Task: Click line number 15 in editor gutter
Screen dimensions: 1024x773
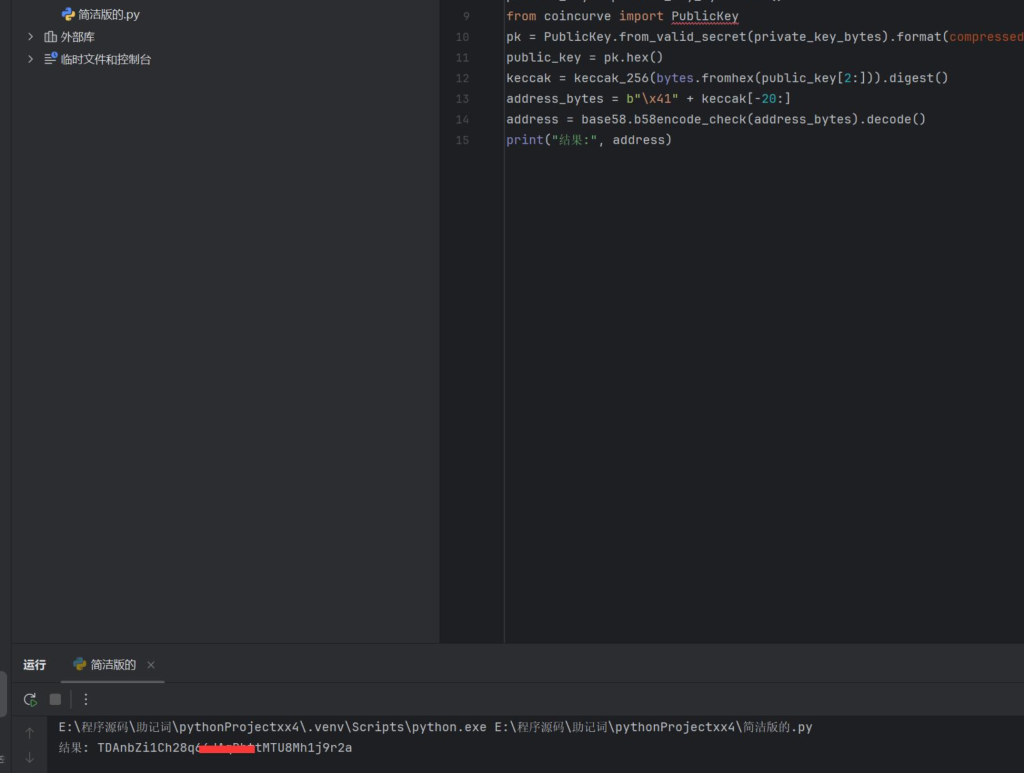Action: pyautogui.click(x=461, y=140)
